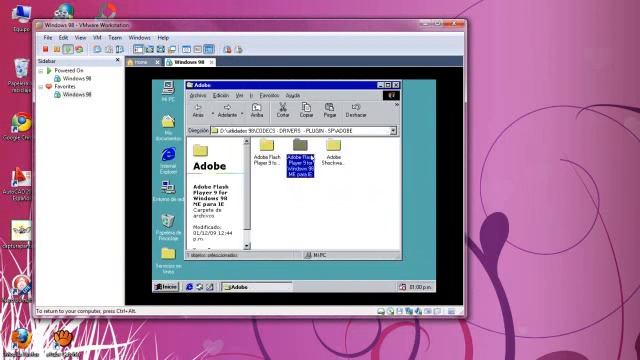
Task: Open the Atrás history dropdown arrow
Action: [x=212, y=113]
